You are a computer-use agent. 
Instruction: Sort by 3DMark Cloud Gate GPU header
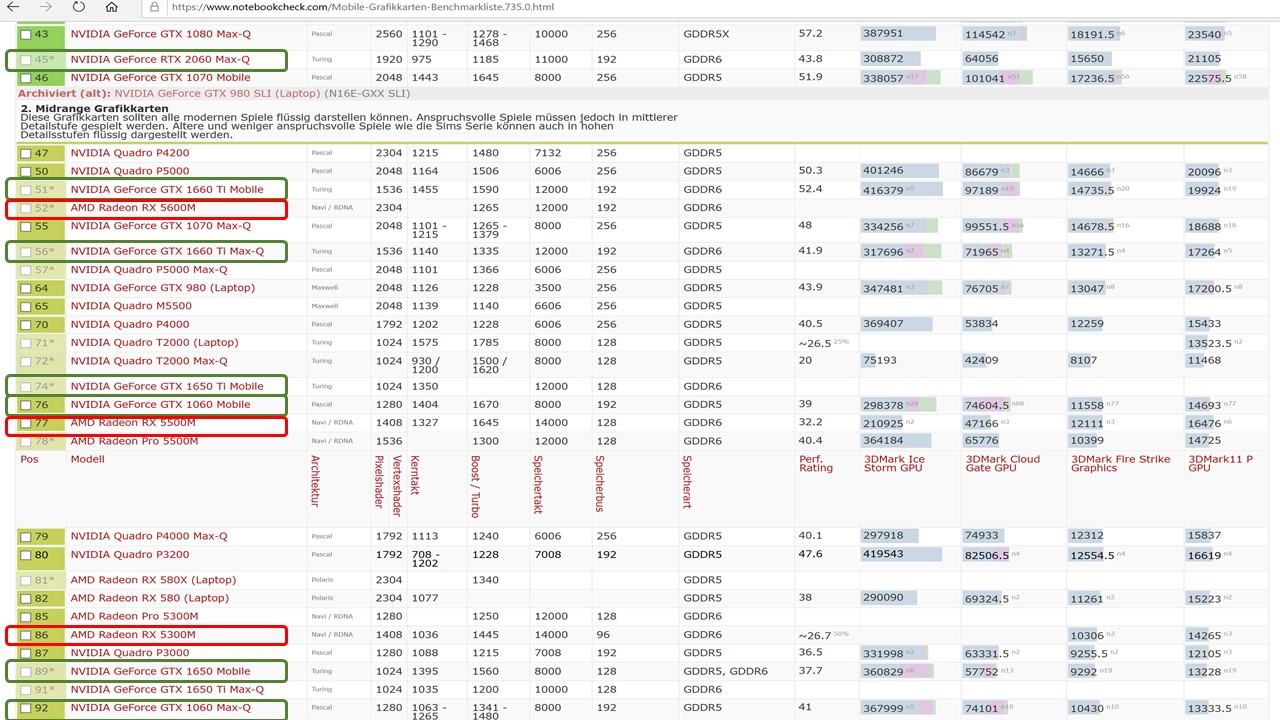[1002, 463]
